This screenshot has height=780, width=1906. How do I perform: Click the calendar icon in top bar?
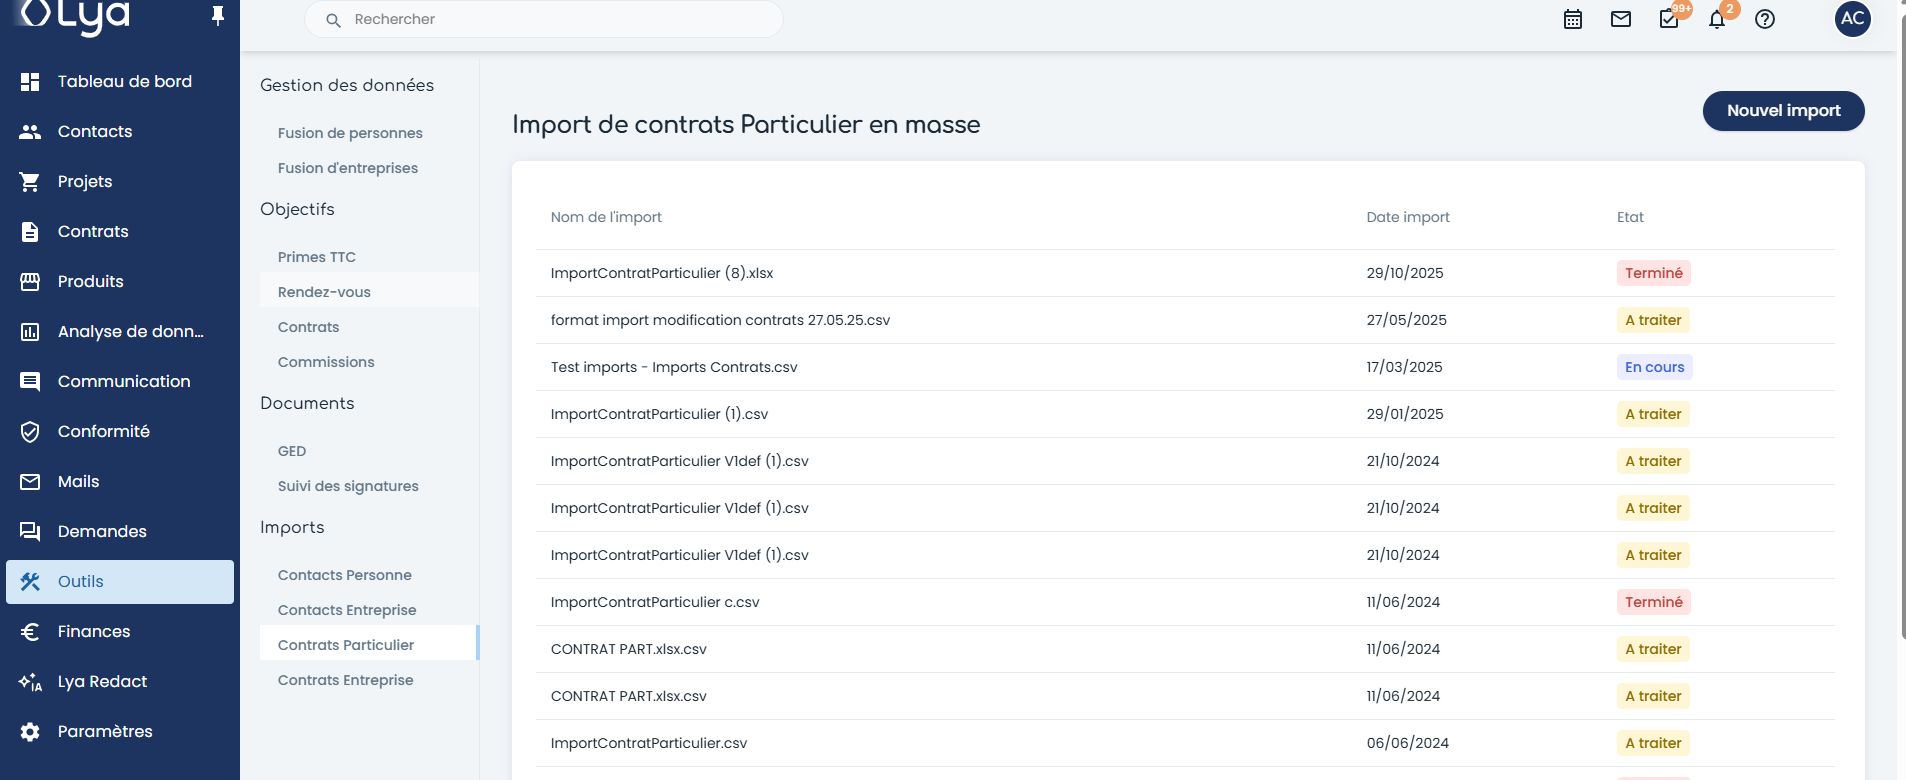(1573, 19)
